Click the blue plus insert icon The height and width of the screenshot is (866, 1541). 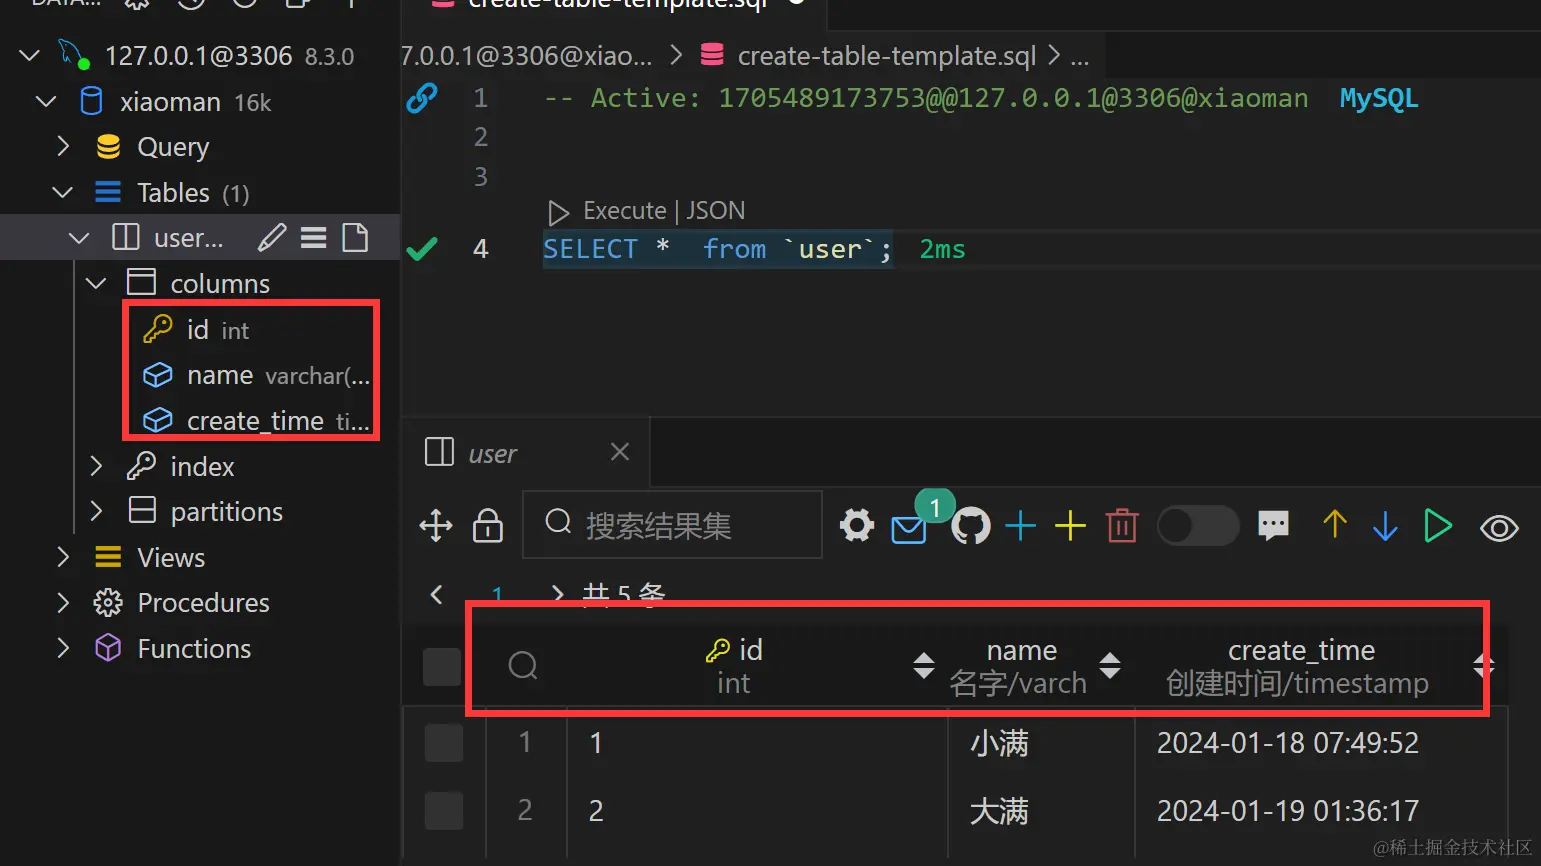tap(1020, 525)
